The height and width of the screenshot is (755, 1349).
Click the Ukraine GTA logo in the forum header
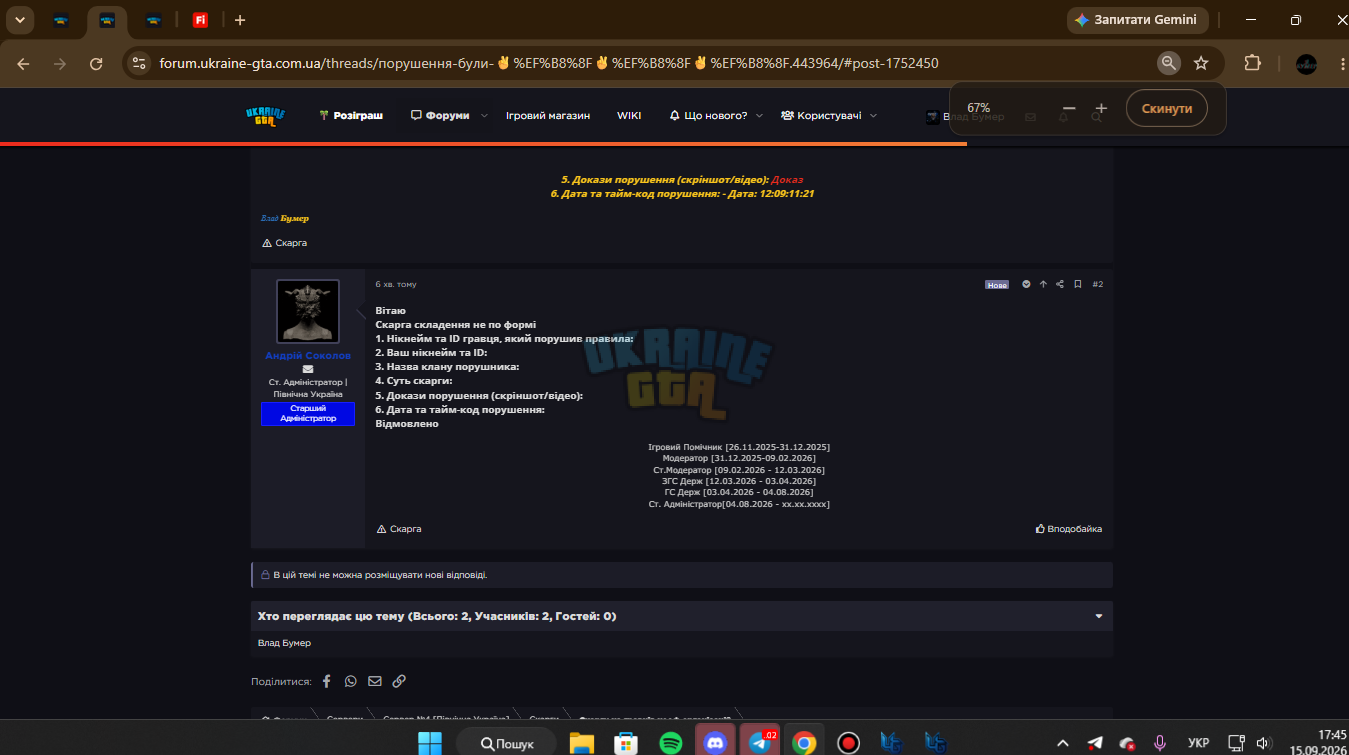(x=265, y=116)
